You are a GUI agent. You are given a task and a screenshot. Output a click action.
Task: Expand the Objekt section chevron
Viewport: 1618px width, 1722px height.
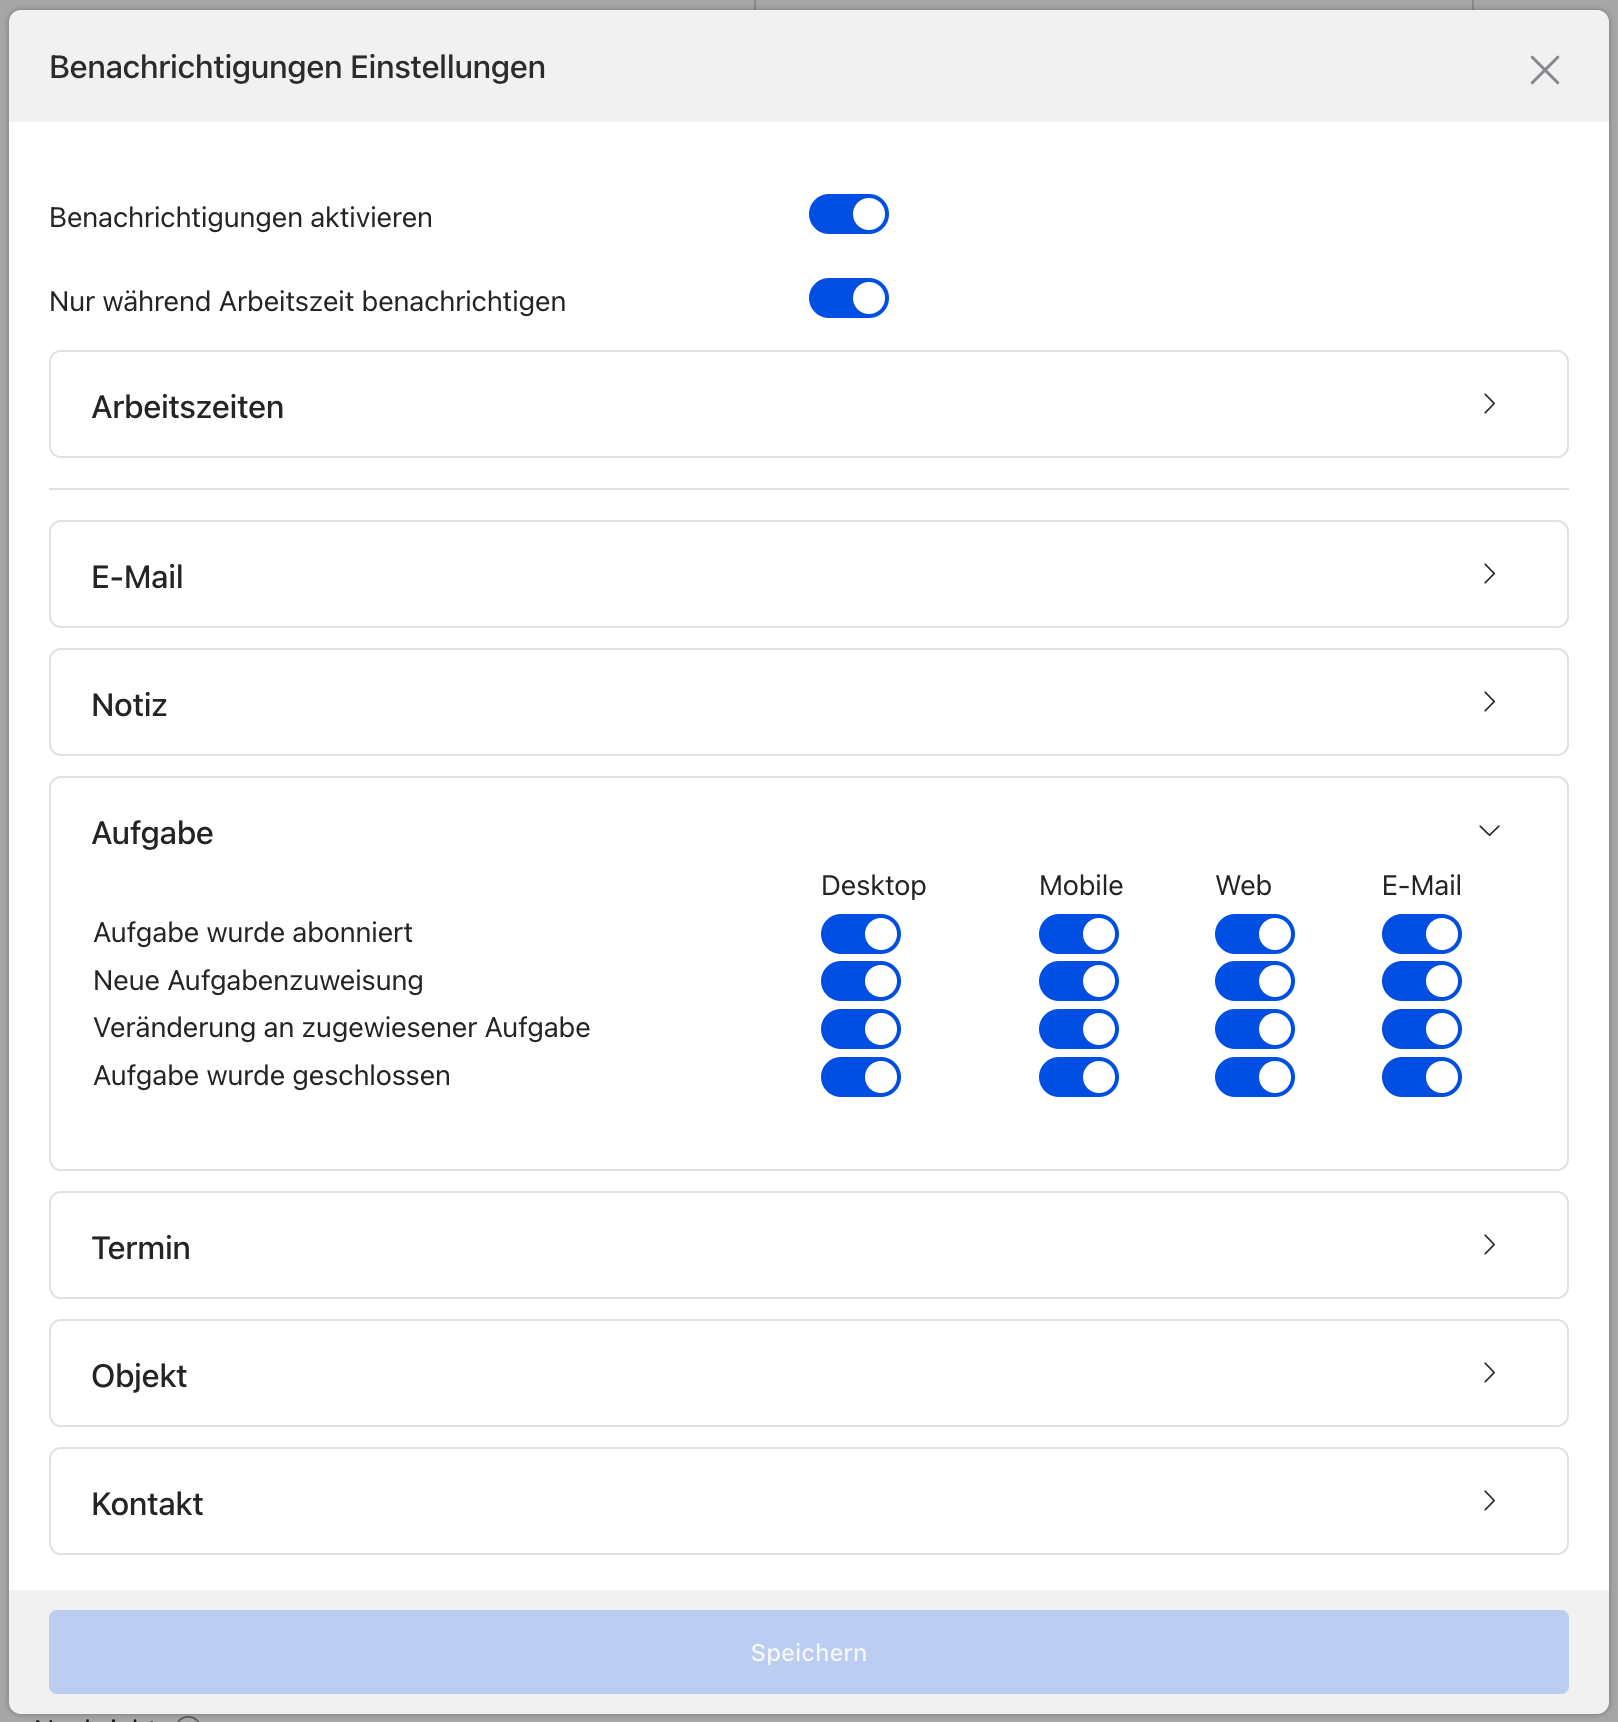click(x=1489, y=1373)
